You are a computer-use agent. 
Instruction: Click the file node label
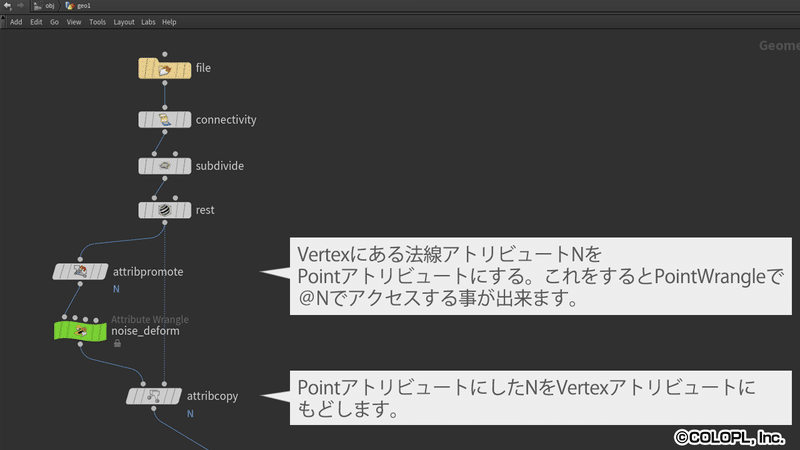pyautogui.click(x=203, y=68)
